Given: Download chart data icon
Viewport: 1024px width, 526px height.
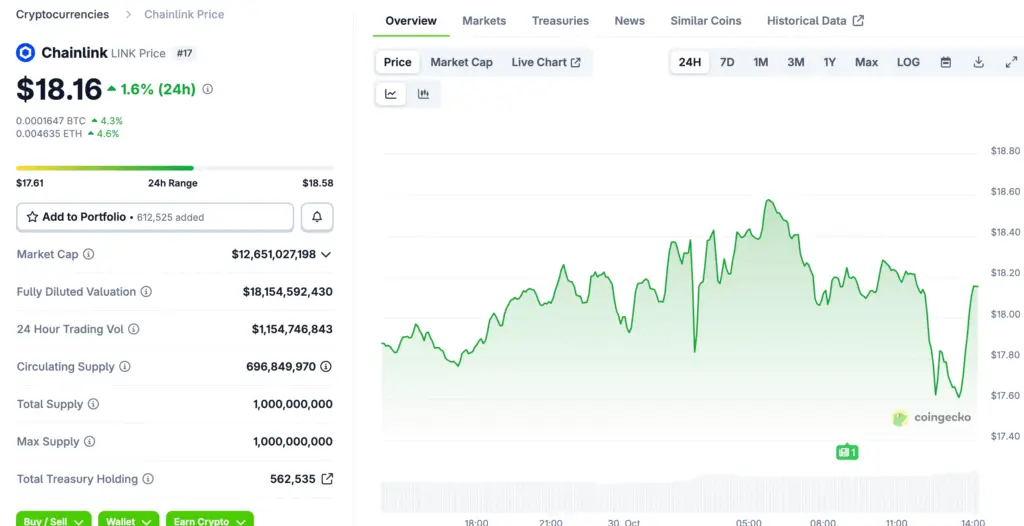Looking at the screenshot, I should tap(978, 62).
